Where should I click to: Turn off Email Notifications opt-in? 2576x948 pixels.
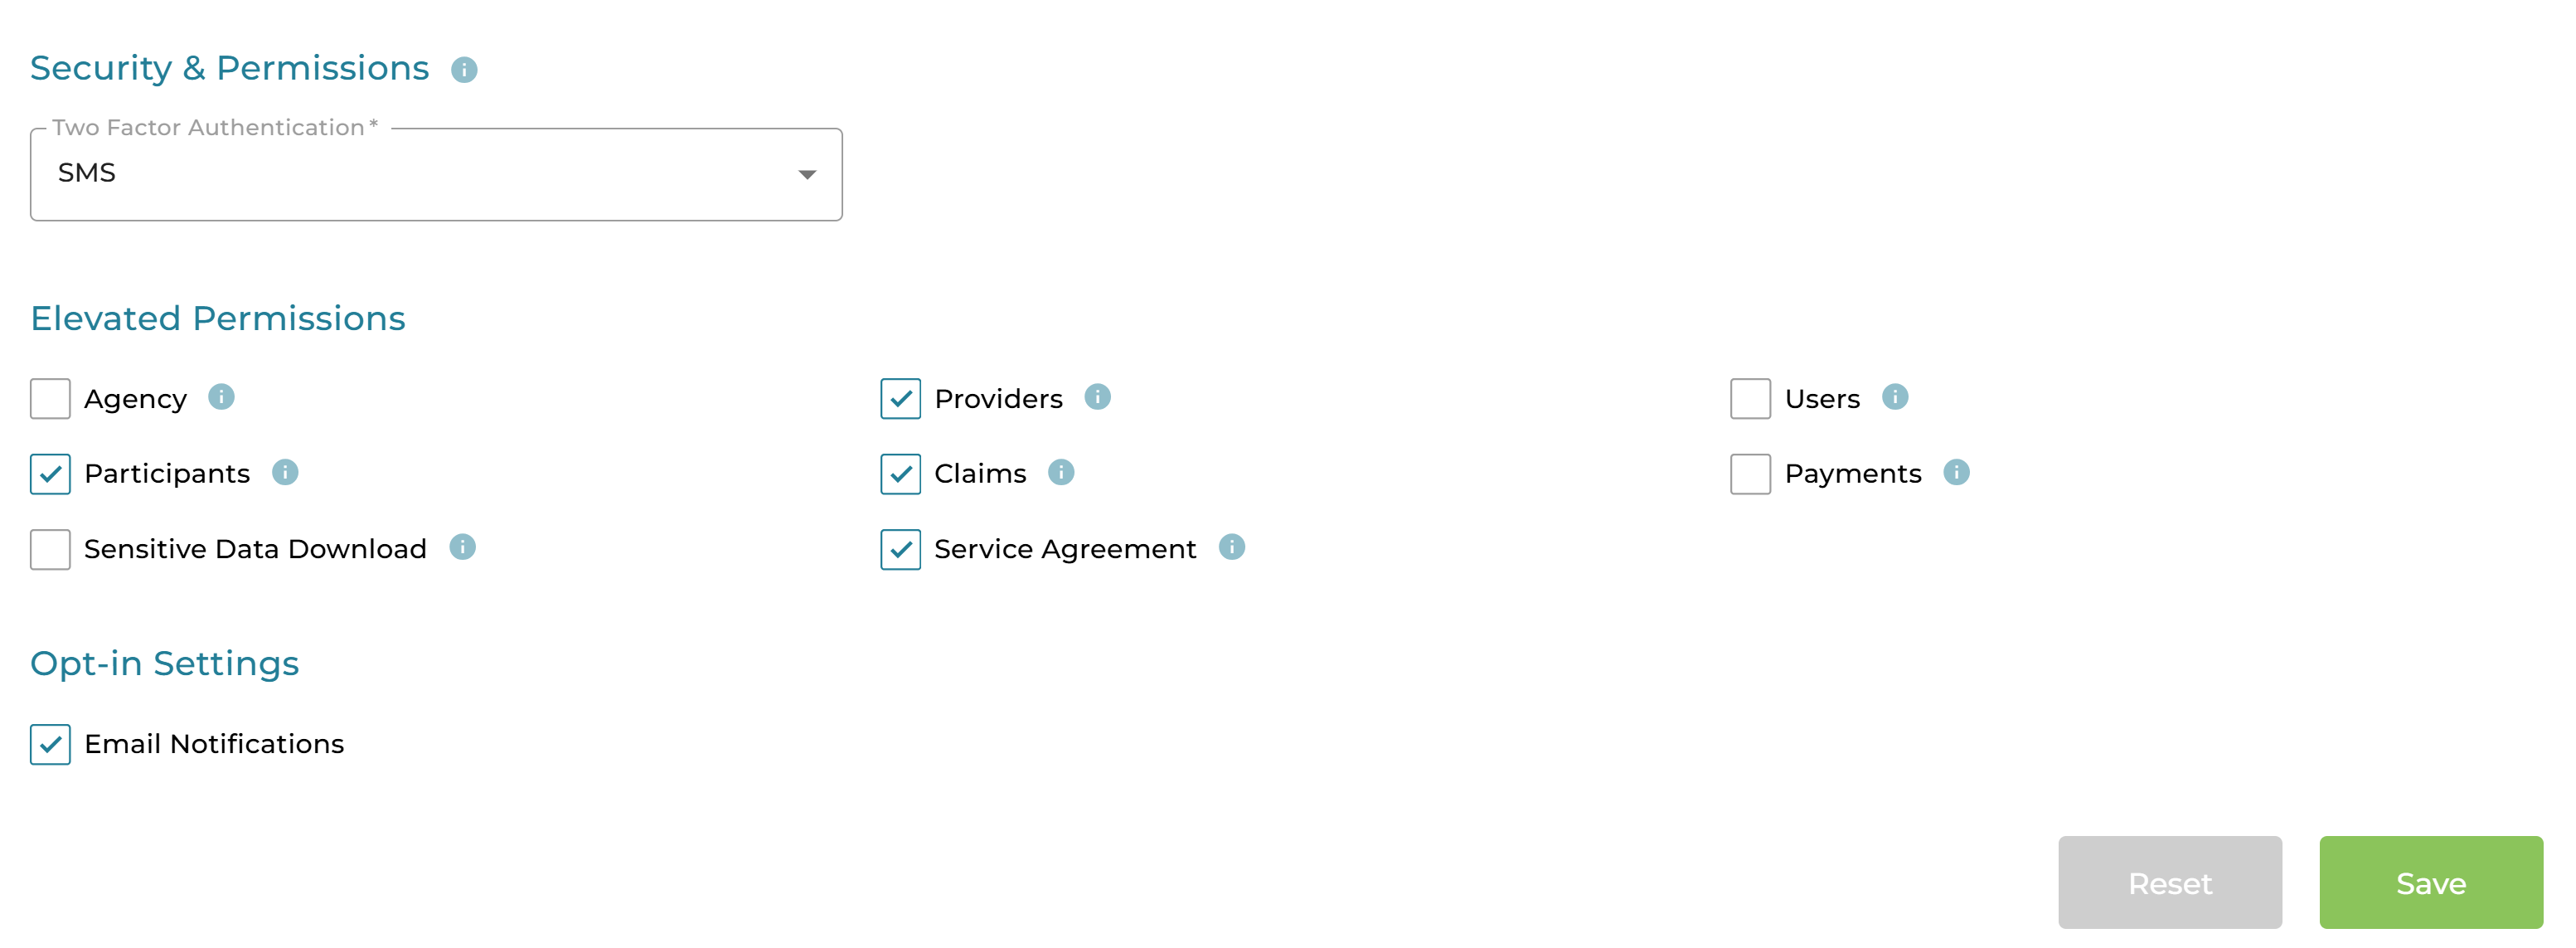[x=51, y=744]
